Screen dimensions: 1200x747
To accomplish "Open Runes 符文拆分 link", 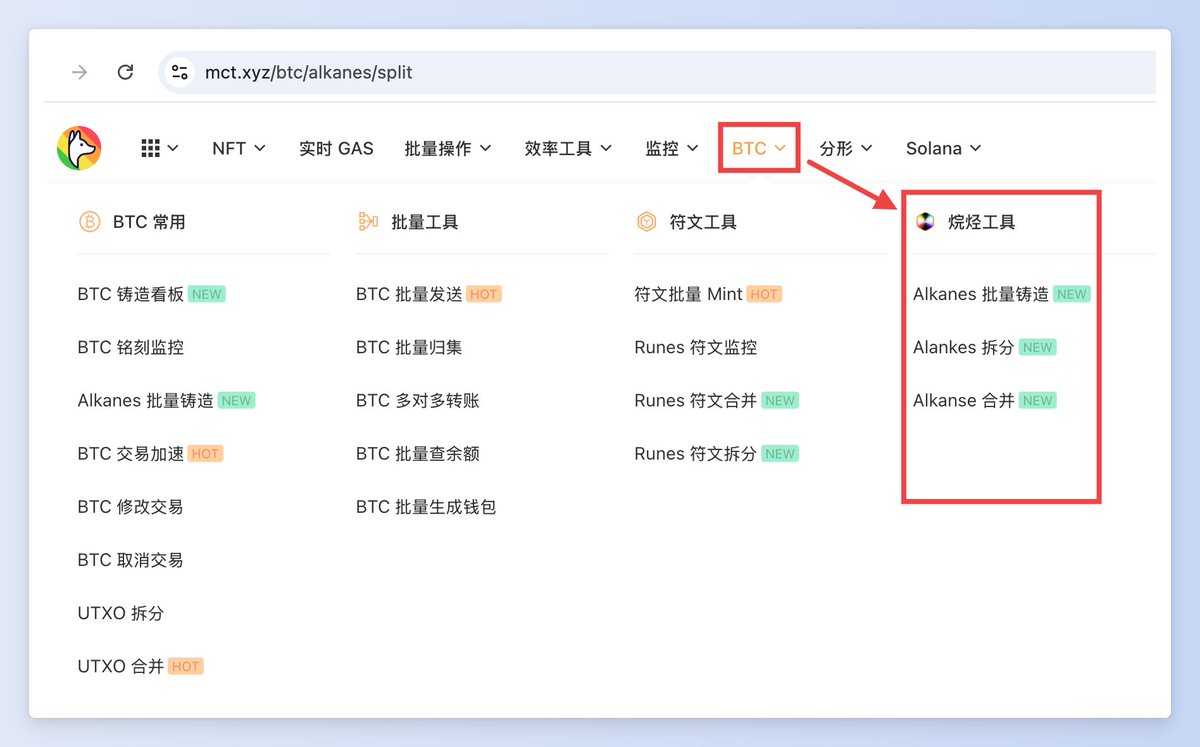I will click(x=696, y=453).
